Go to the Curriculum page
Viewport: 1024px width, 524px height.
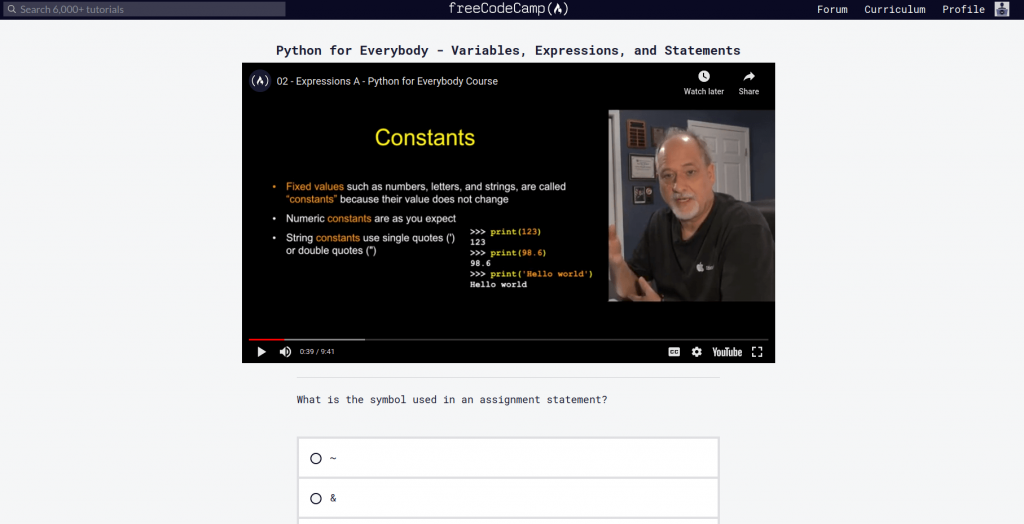click(x=895, y=9)
